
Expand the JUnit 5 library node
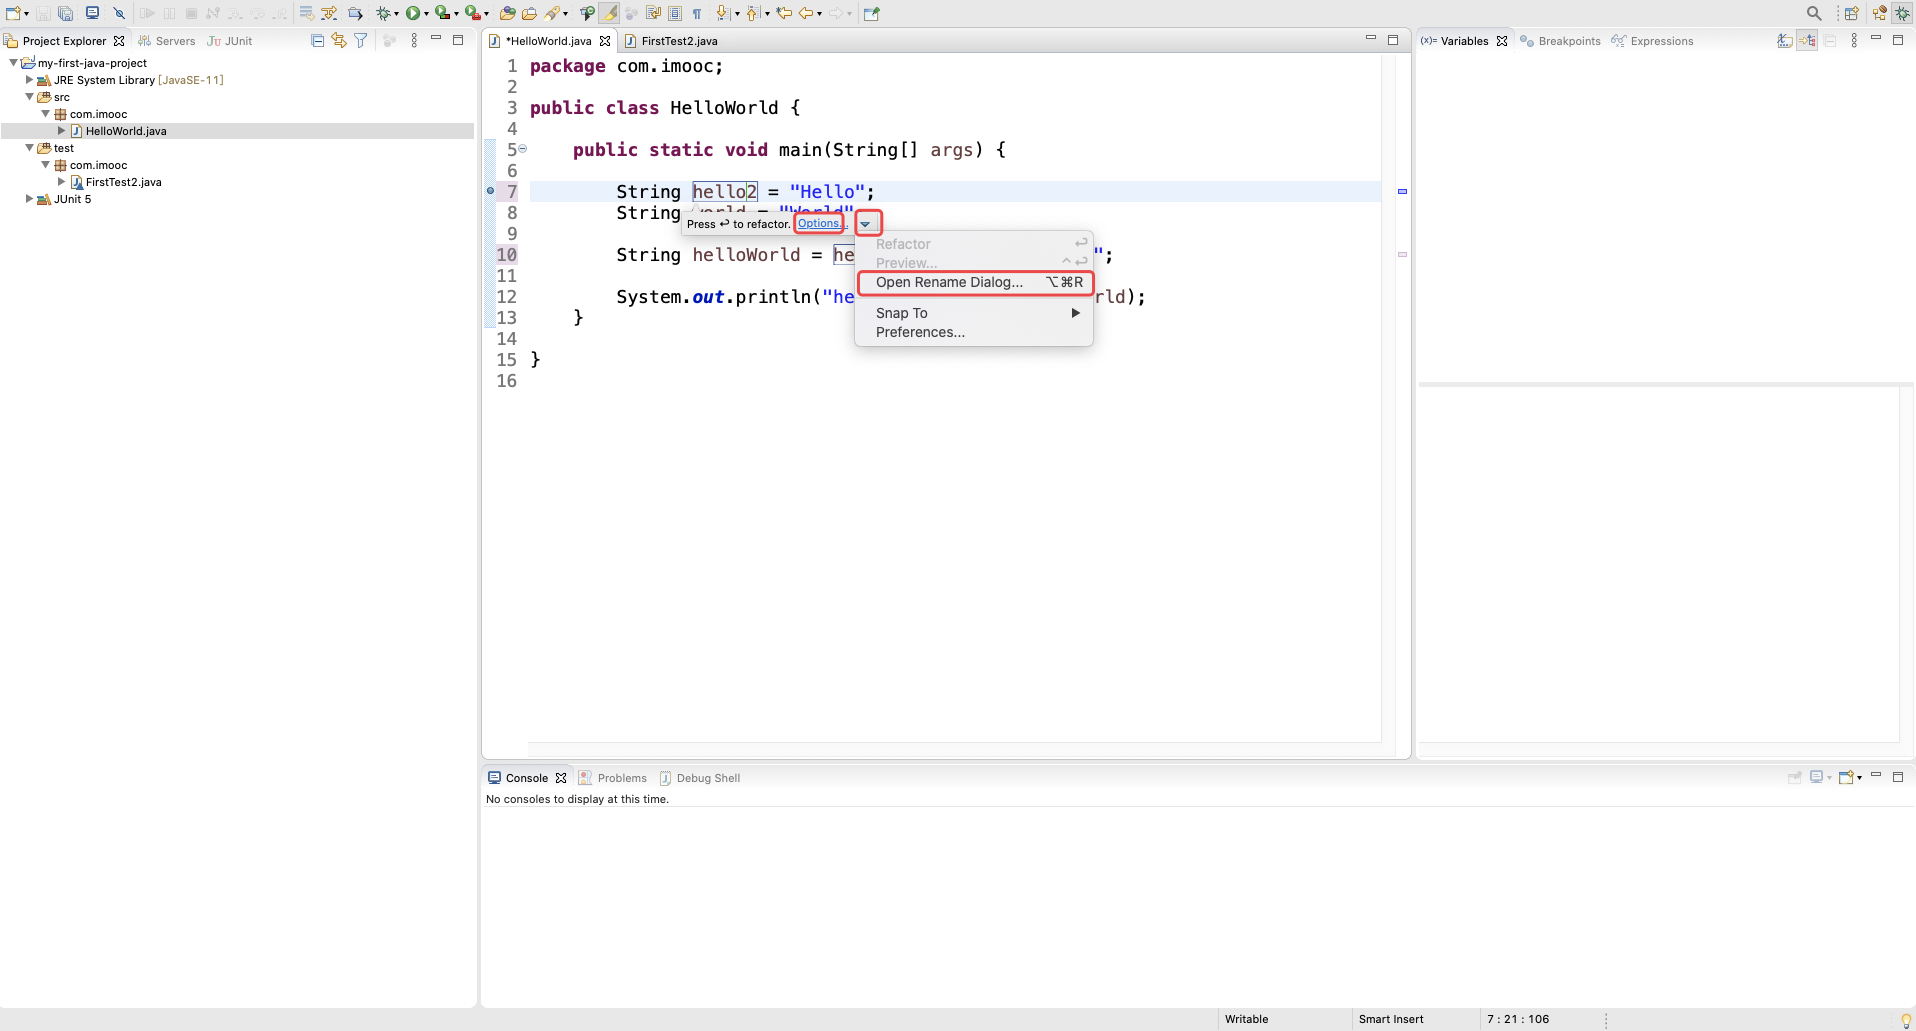29,199
